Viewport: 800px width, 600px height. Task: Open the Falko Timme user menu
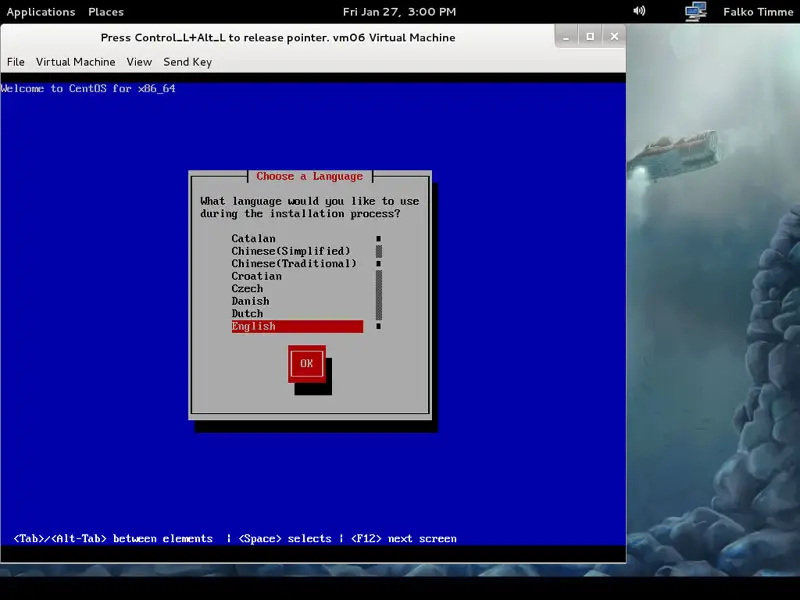758,12
